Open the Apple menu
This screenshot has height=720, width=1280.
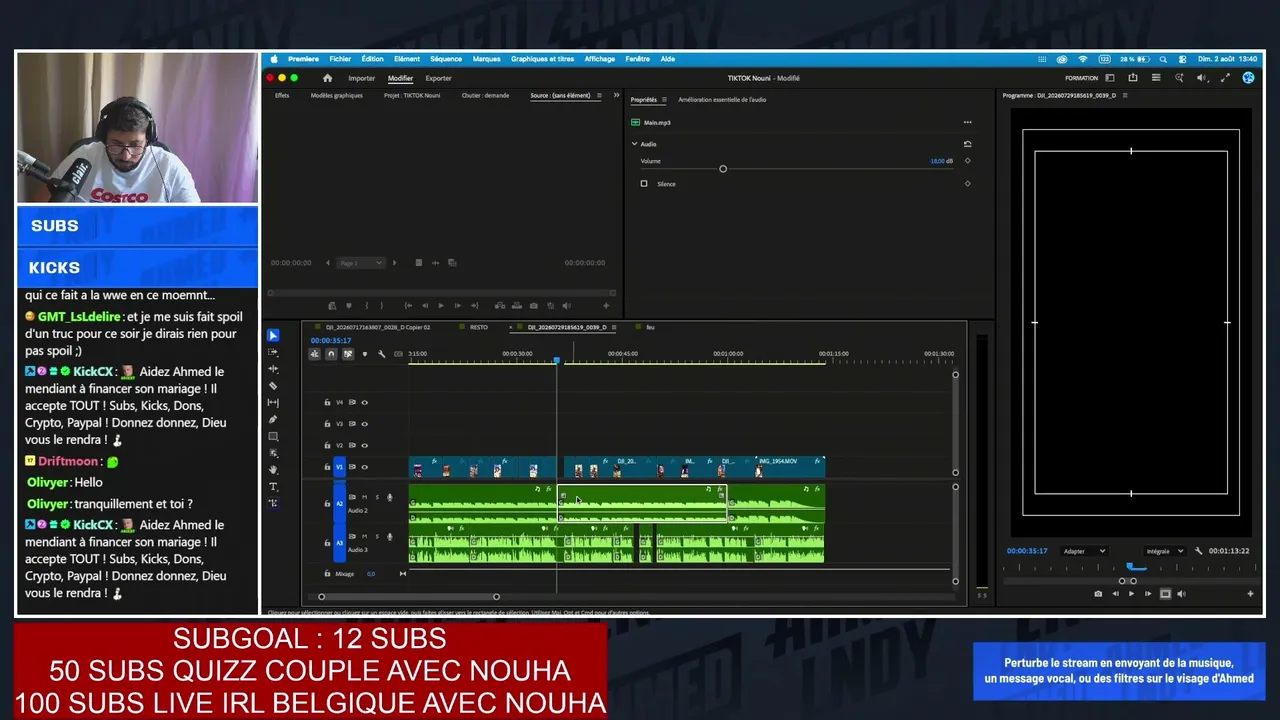coord(274,59)
